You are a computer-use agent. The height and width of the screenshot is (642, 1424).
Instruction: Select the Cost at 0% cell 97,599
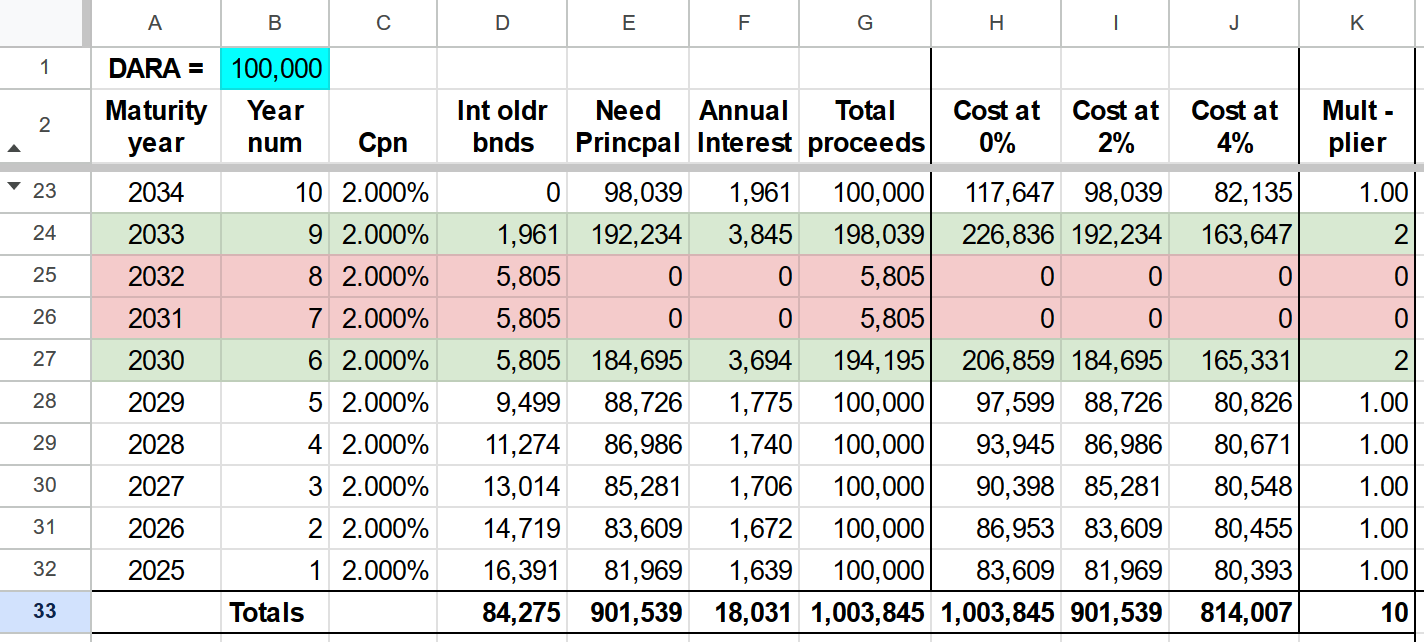997,402
